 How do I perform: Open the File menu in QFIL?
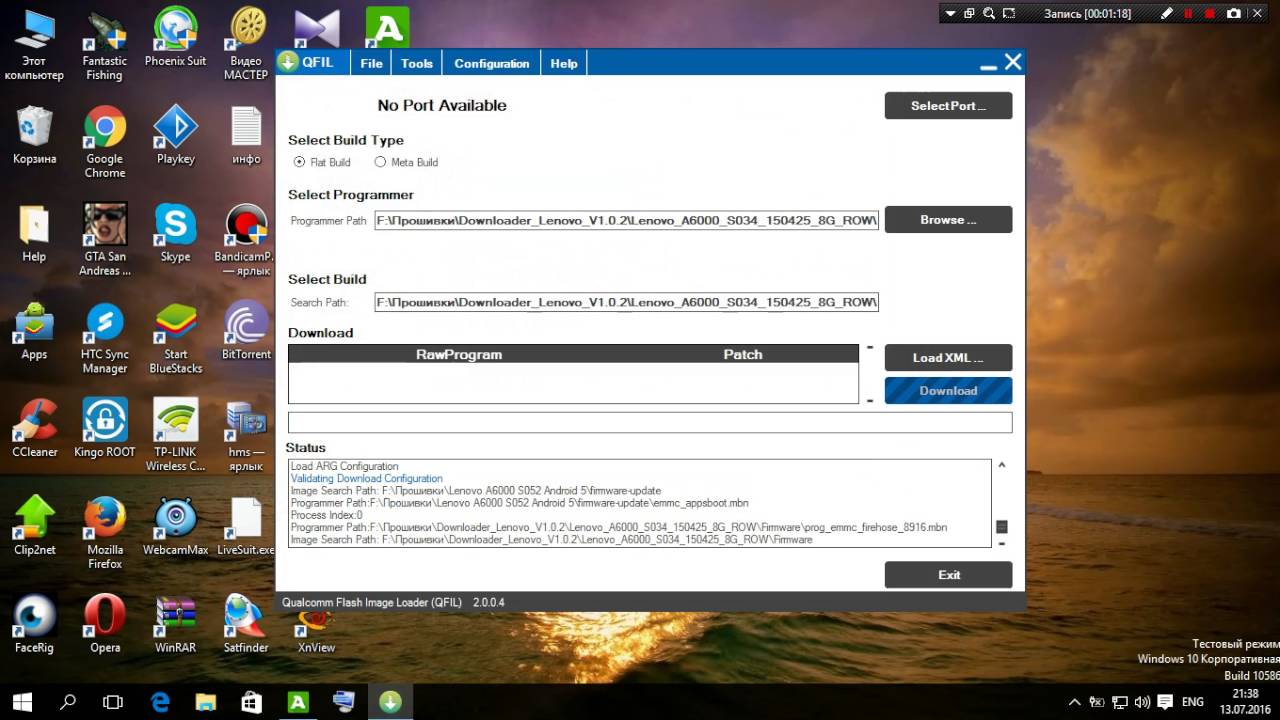click(372, 63)
